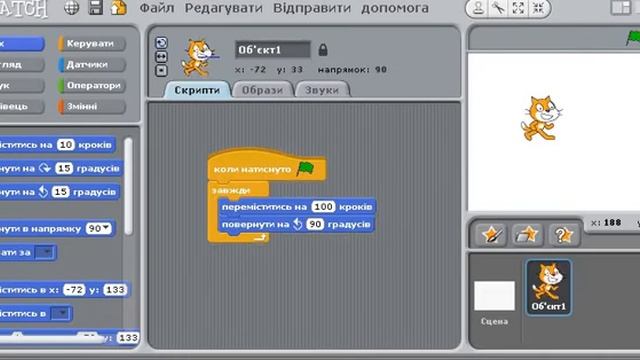Click the surprise sprite button
The width and height of the screenshot is (640, 360).
pyautogui.click(x=563, y=235)
